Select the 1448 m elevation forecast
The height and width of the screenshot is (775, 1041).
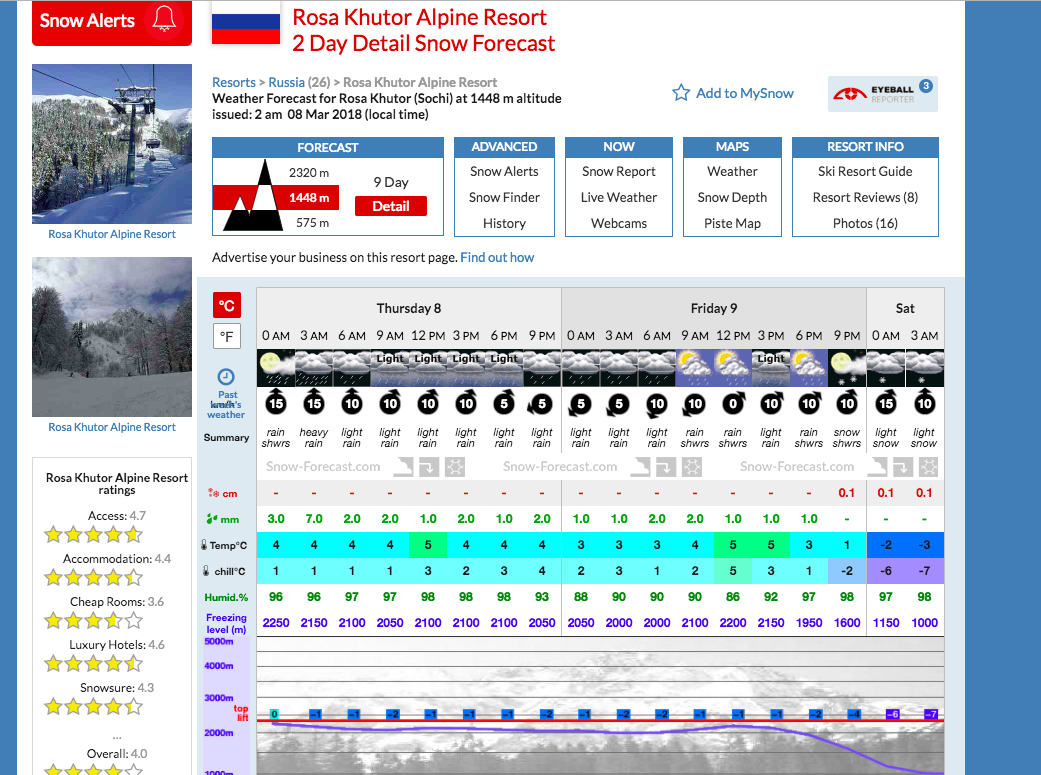pyautogui.click(x=309, y=198)
